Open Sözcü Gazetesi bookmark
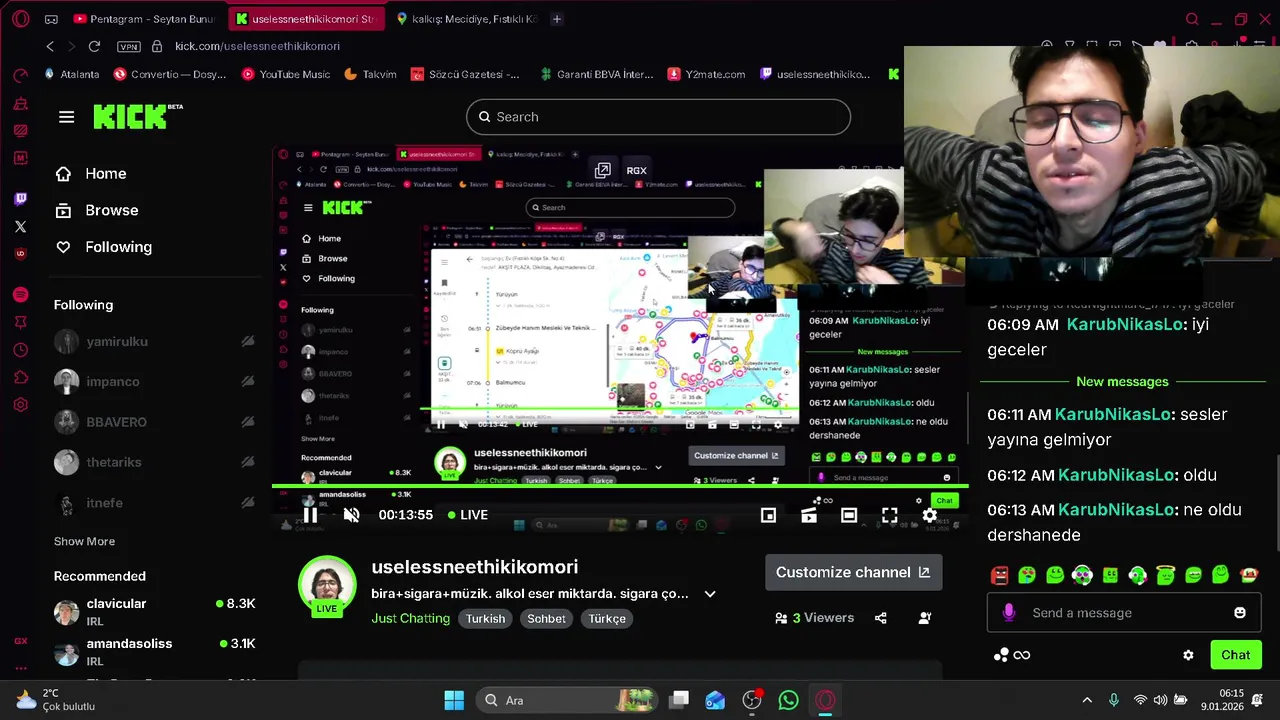 (464, 74)
